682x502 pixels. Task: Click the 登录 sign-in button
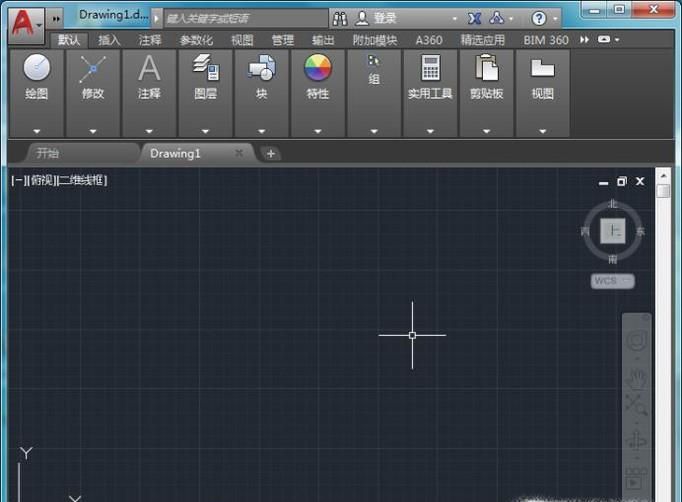tap(378, 18)
